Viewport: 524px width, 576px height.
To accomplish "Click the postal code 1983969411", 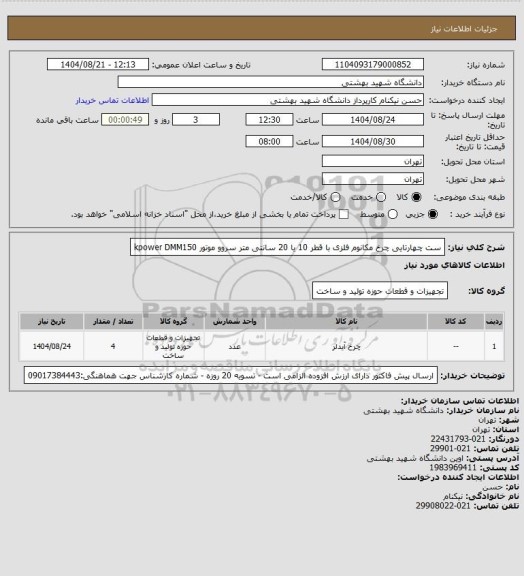I will (453, 468).
